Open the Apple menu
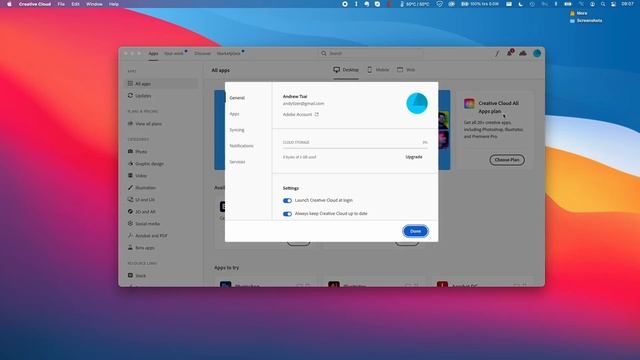 click(9, 4)
